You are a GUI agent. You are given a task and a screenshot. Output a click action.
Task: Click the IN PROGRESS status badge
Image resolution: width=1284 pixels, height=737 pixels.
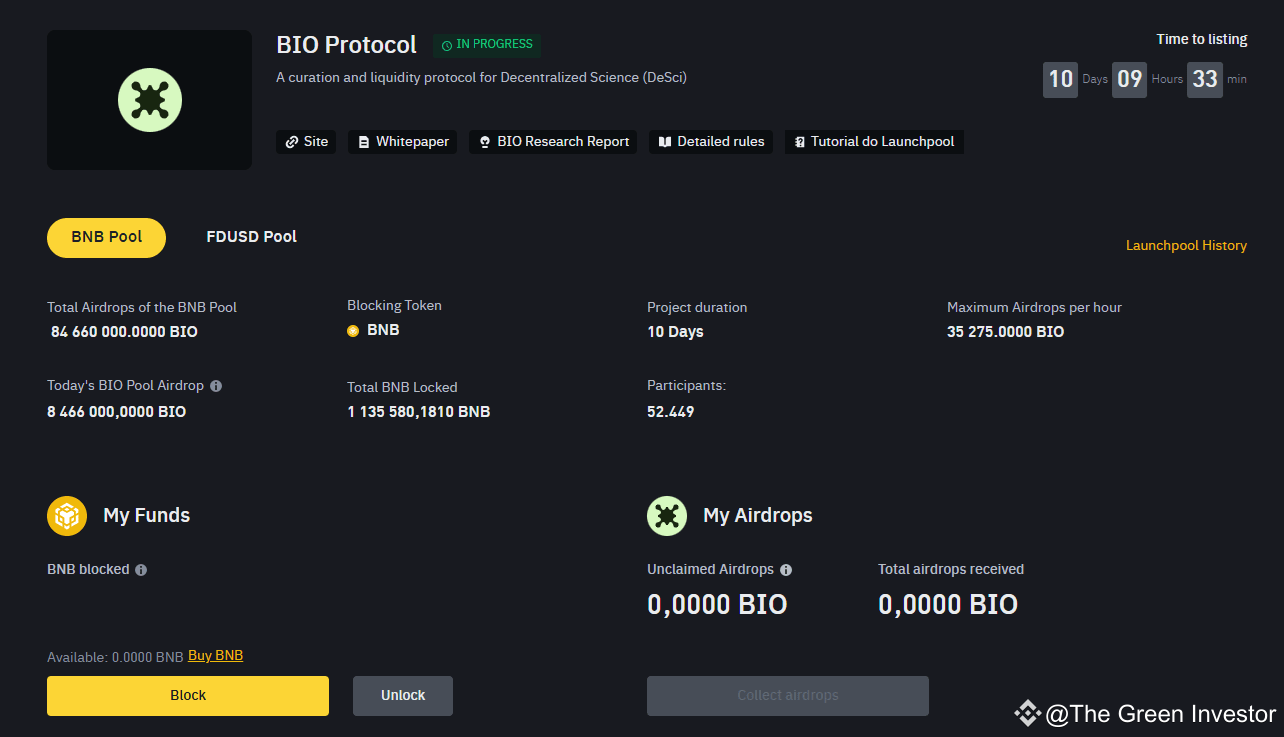click(x=487, y=44)
